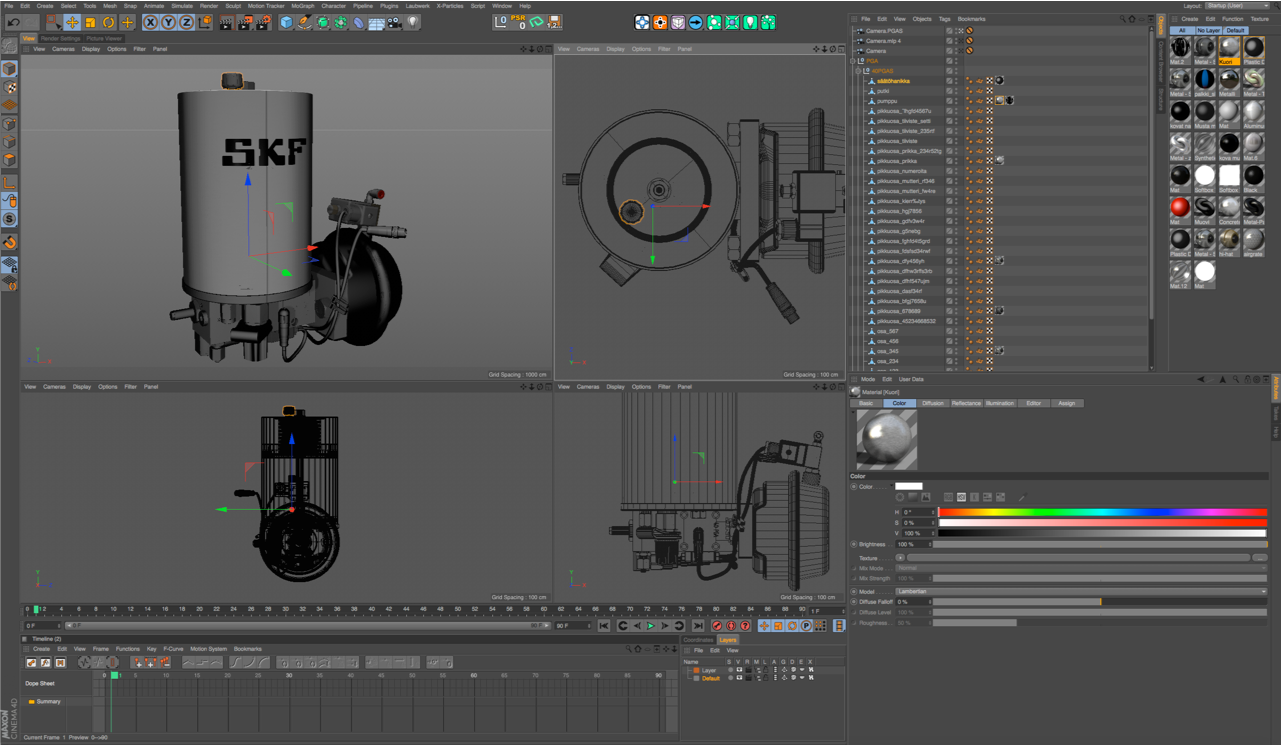The width and height of the screenshot is (1281, 745).
Task: Open the X-Particles menu
Action: point(450,6)
